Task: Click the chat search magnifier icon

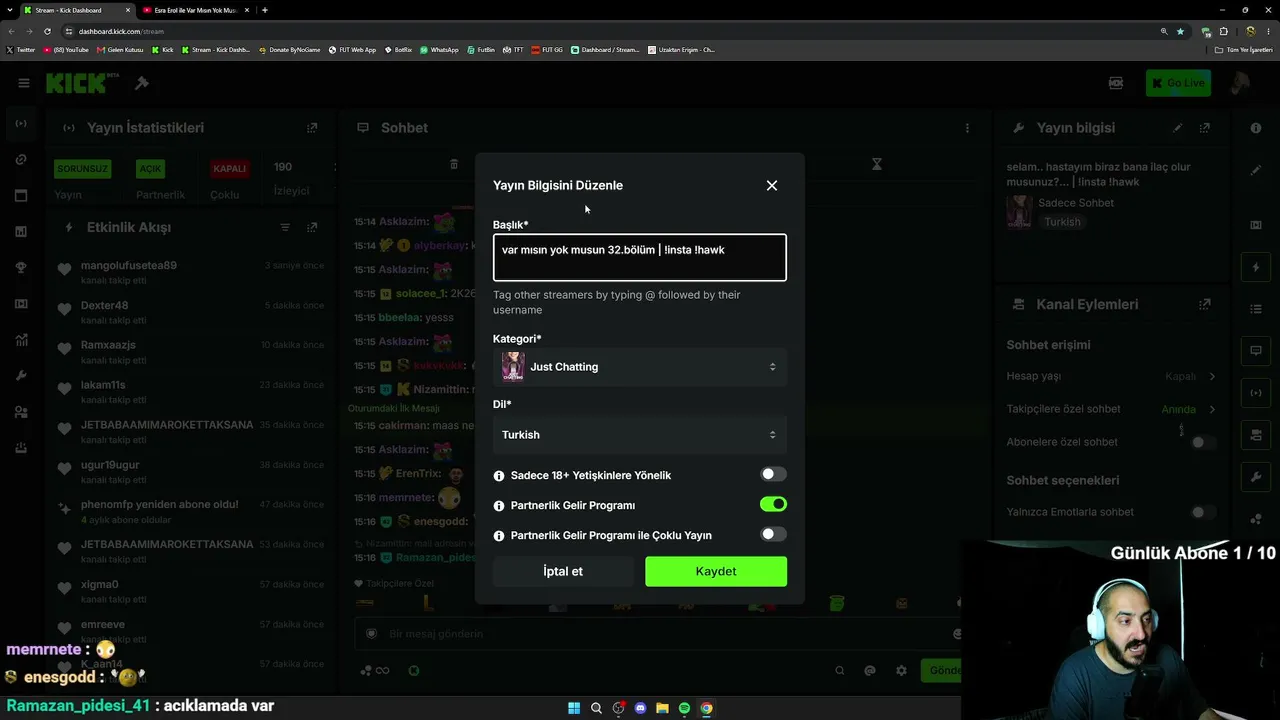Action: point(840,671)
